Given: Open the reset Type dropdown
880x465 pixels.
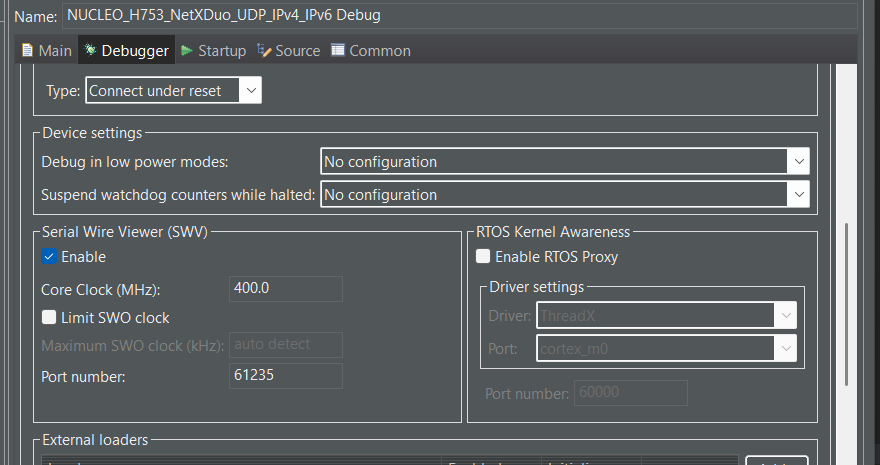Looking at the screenshot, I should (x=173, y=90).
